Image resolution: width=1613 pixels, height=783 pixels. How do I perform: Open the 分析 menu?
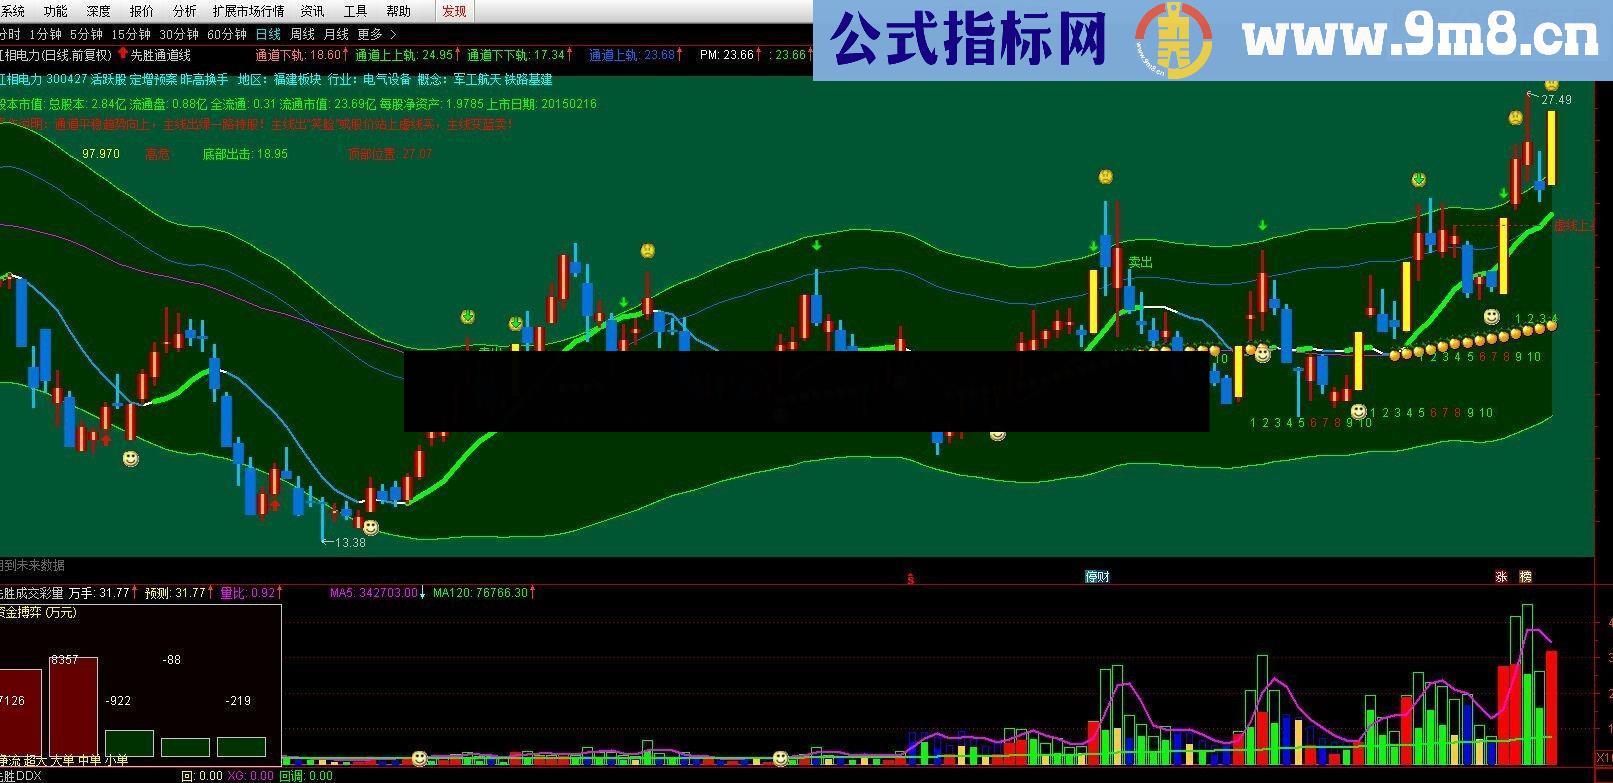[184, 11]
